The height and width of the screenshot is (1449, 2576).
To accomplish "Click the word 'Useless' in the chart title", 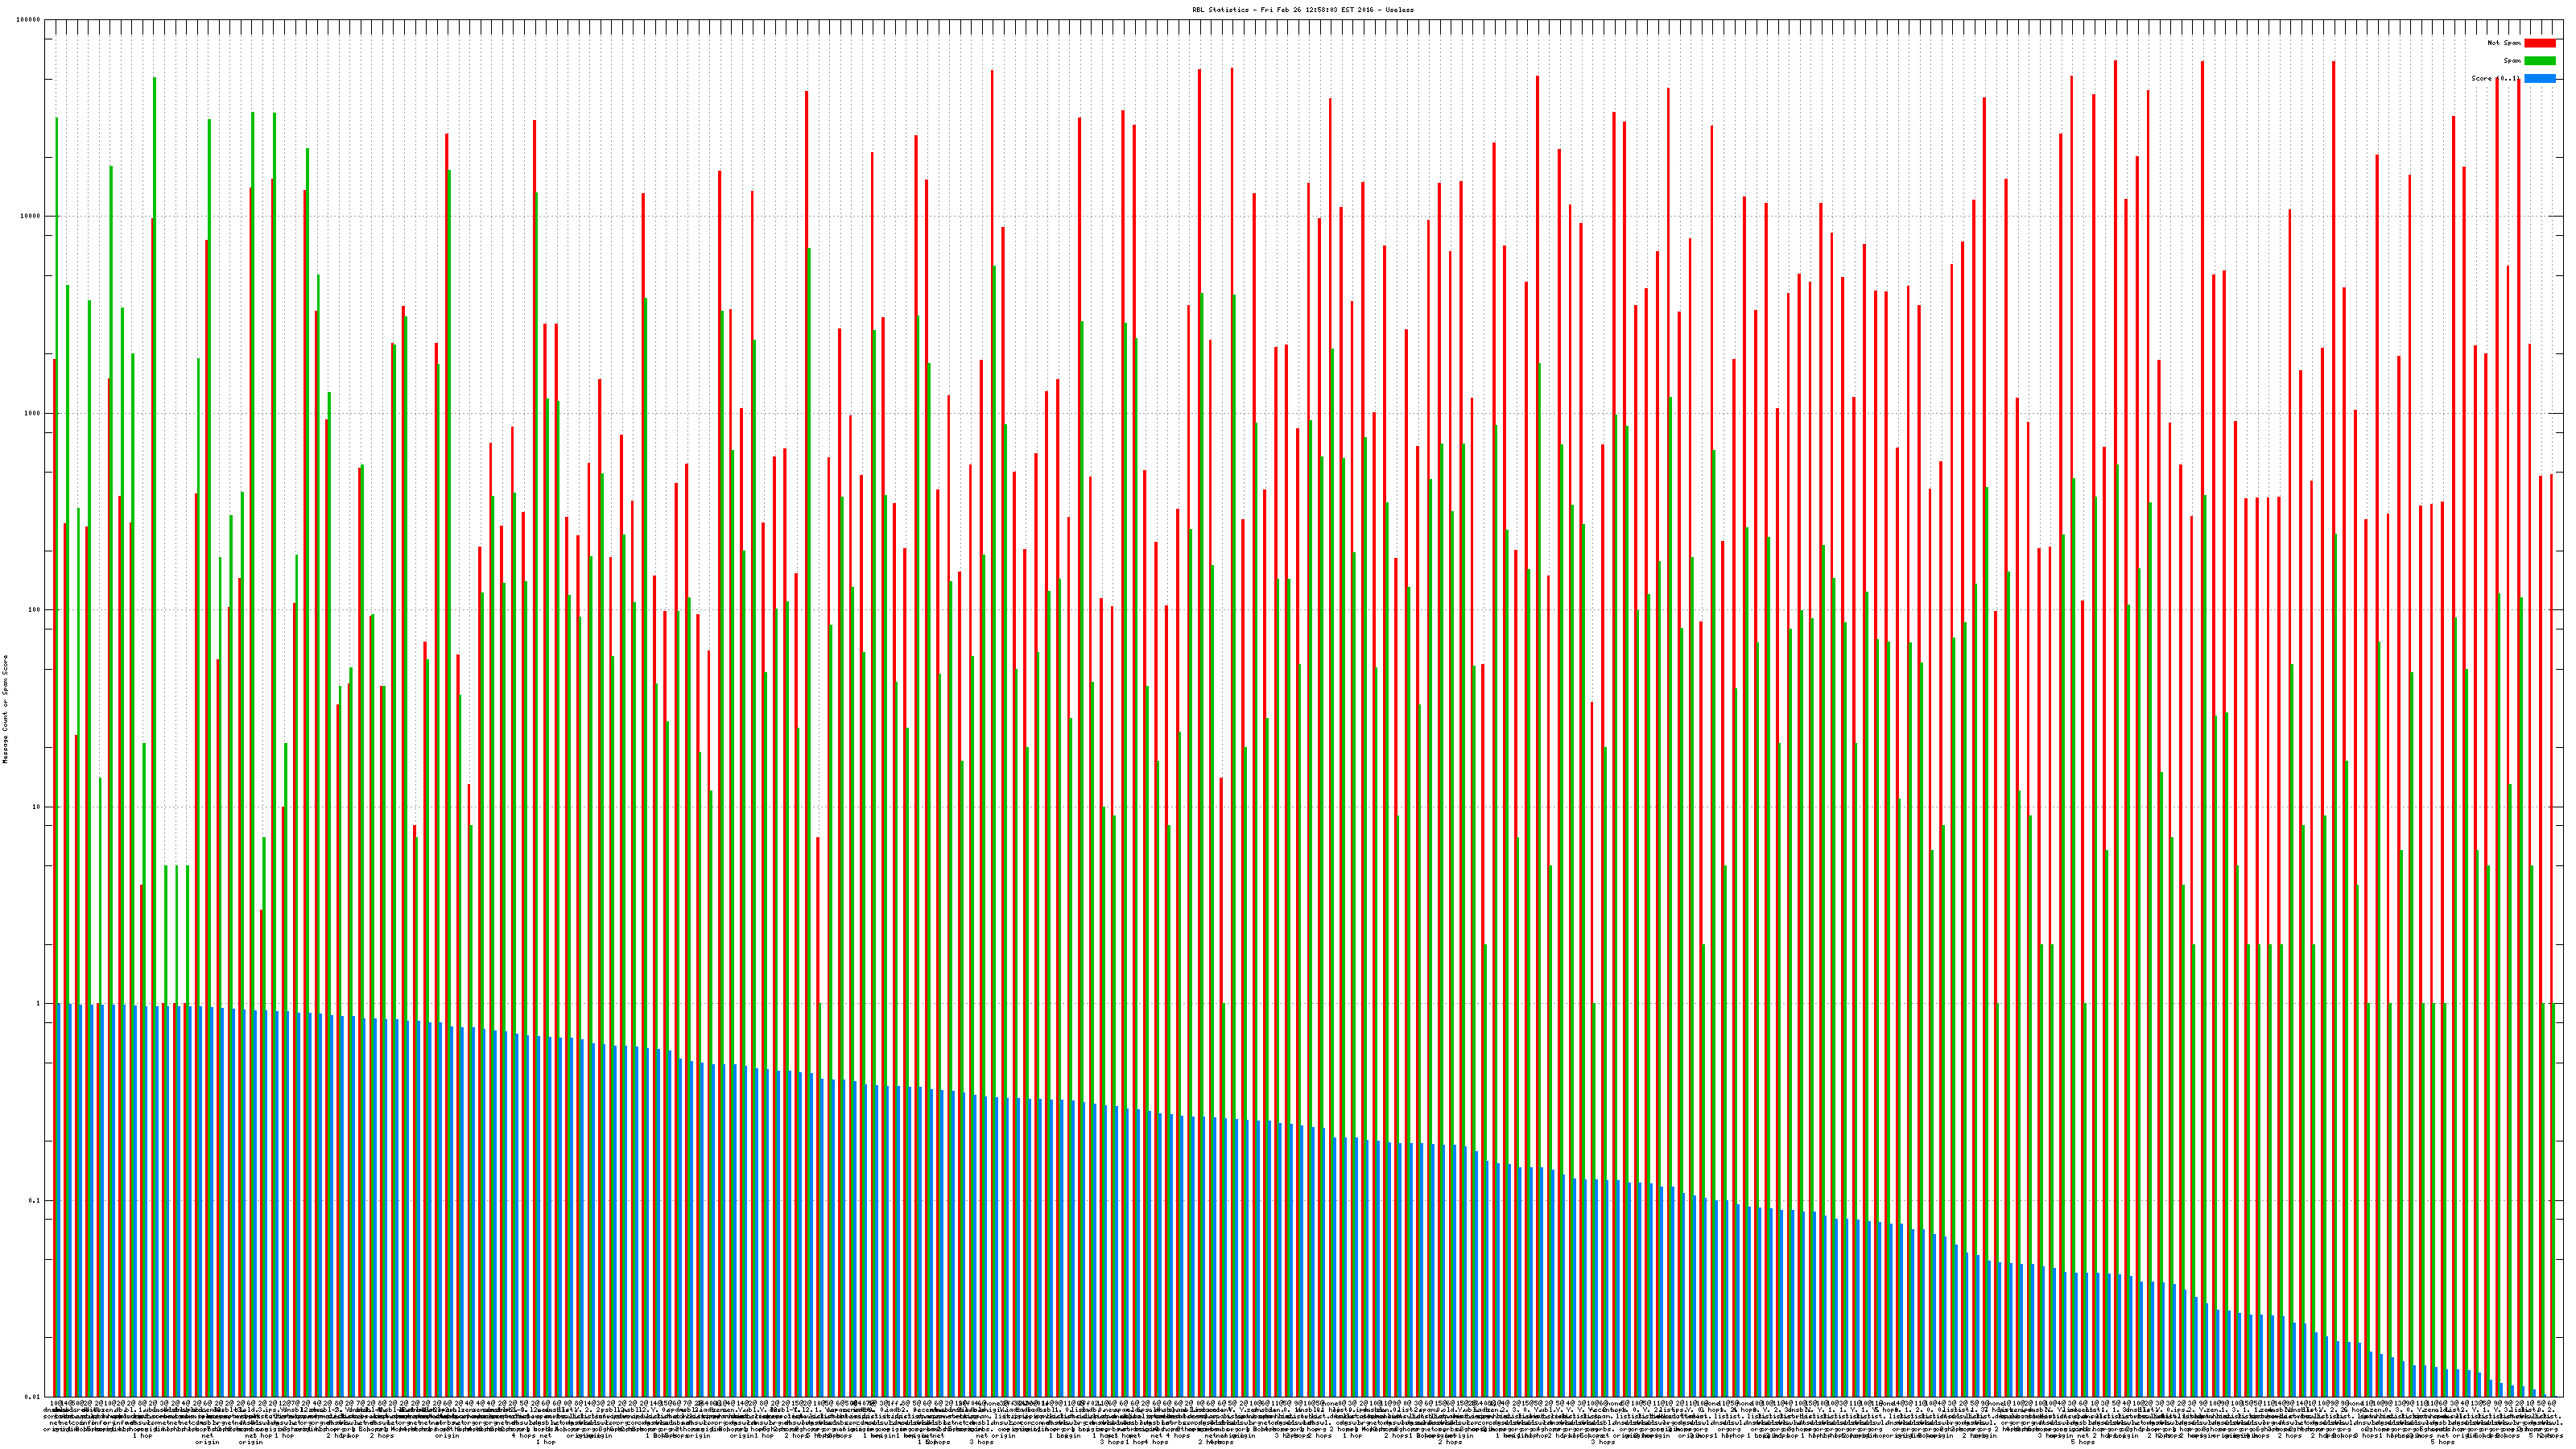I will click(x=1400, y=9).
